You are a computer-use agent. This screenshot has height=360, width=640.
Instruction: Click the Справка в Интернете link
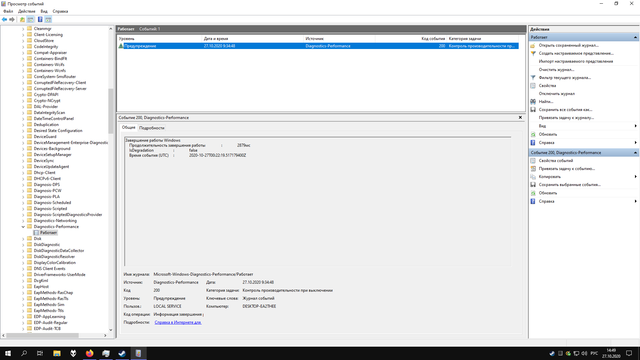178,322
